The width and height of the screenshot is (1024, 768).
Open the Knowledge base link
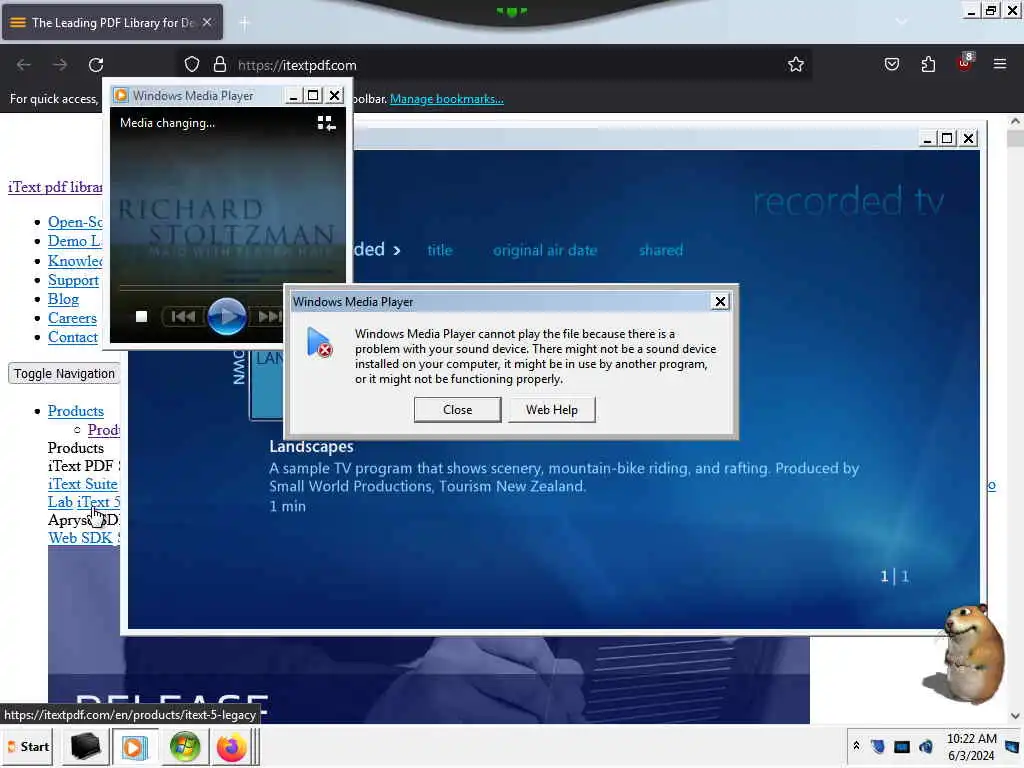coord(75,261)
